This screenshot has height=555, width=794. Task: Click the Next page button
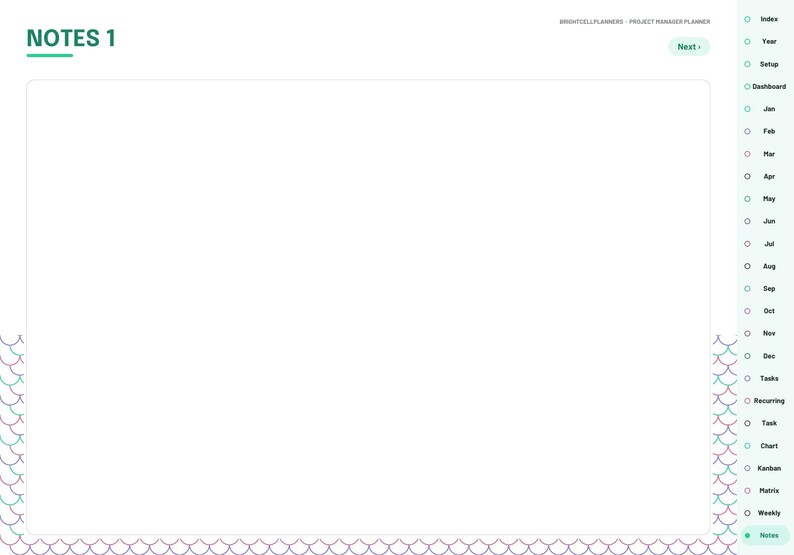[x=689, y=47]
